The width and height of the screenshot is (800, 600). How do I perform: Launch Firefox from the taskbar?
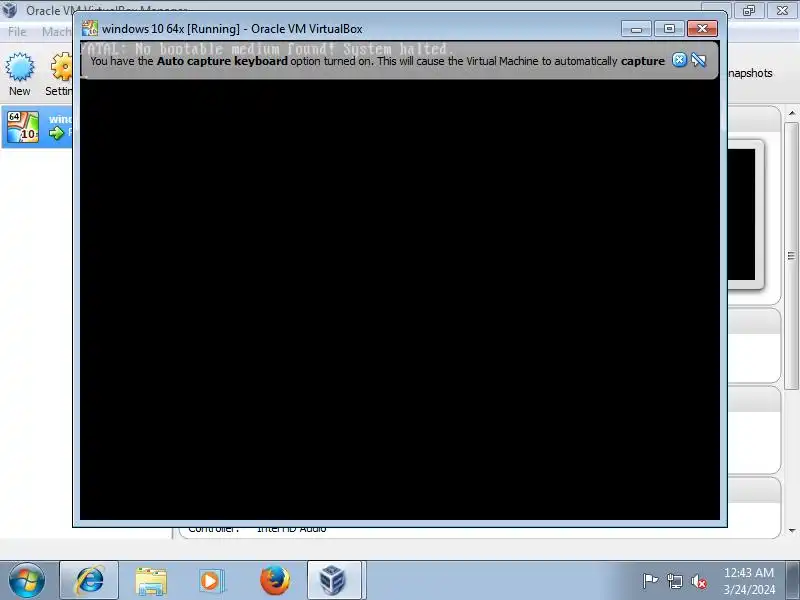(x=274, y=581)
